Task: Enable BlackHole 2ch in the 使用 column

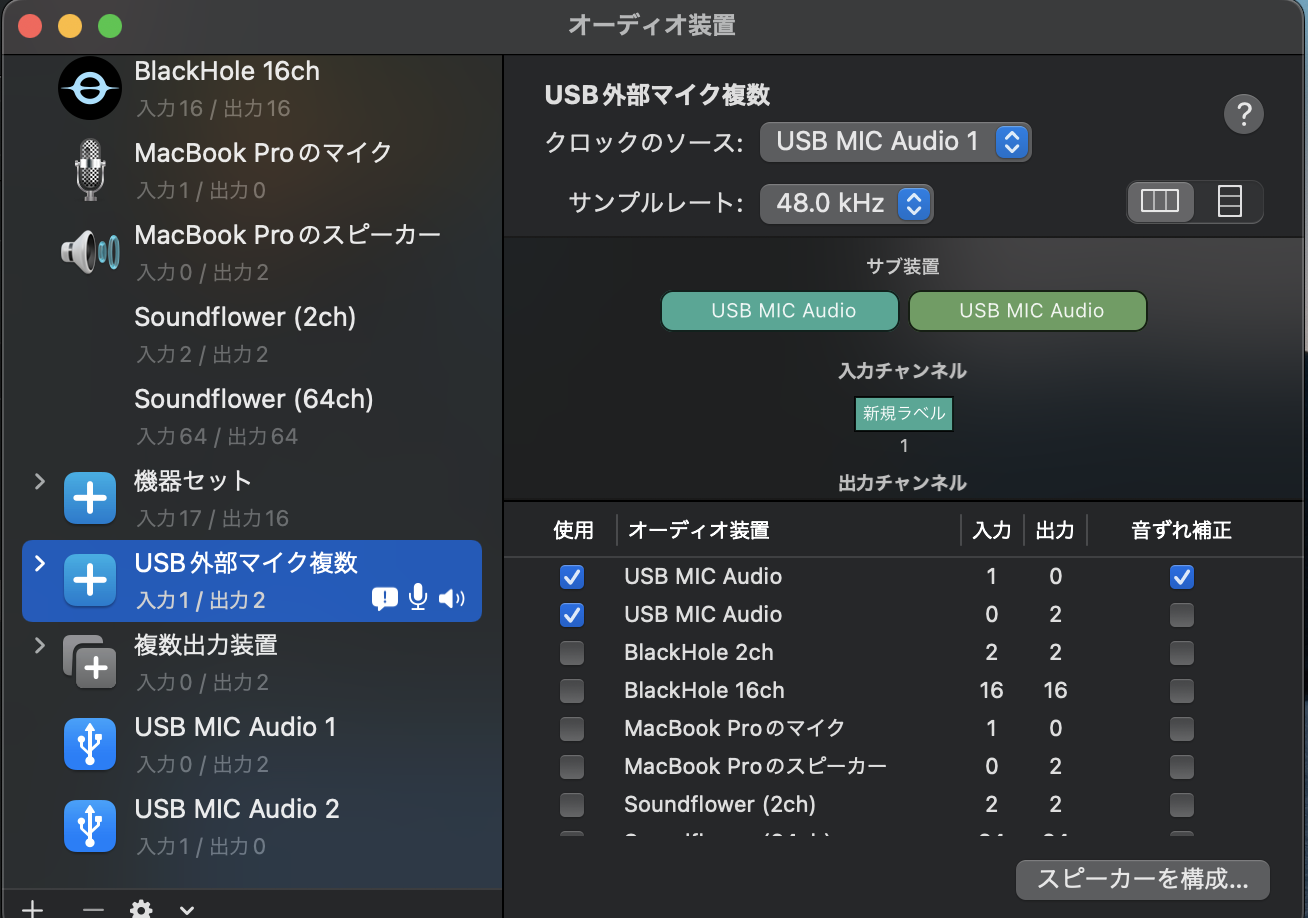Action: pos(572,653)
